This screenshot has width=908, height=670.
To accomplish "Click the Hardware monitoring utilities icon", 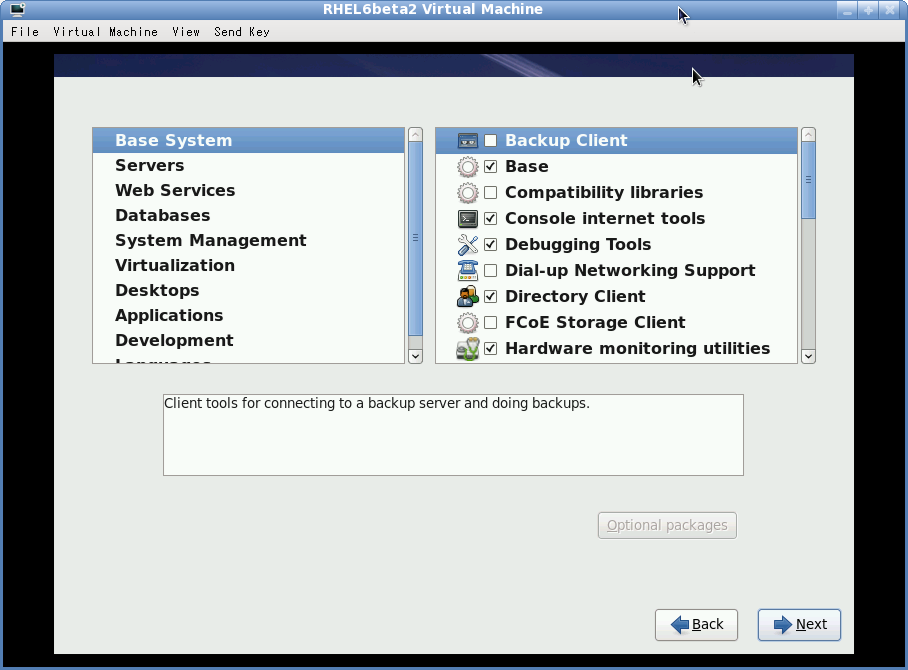I will coord(467,349).
